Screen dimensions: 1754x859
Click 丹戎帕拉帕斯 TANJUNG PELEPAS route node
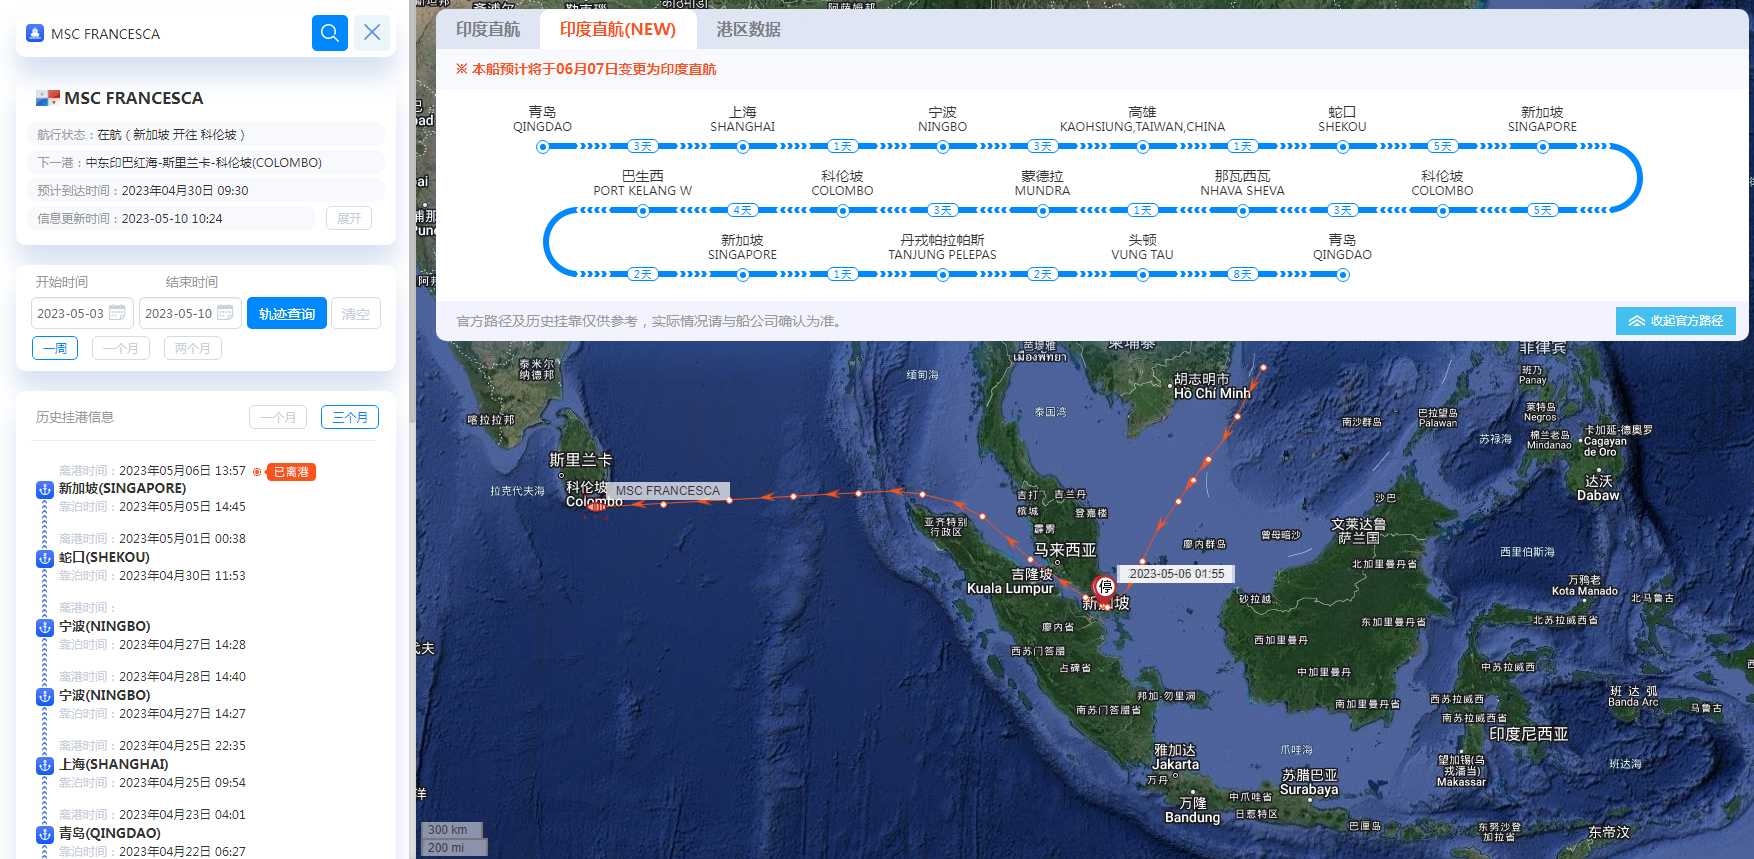point(943,275)
